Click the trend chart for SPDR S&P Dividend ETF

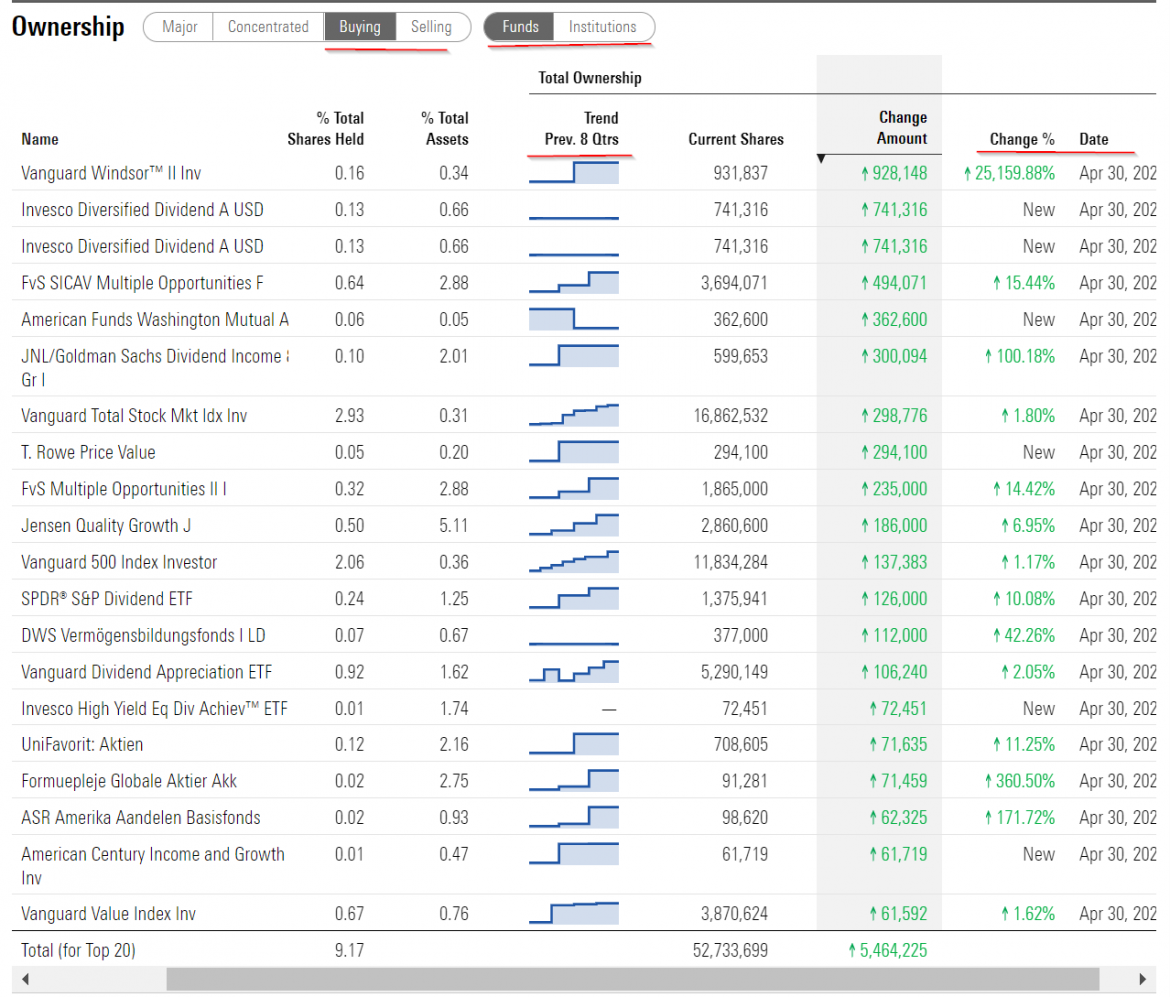pyautogui.click(x=574, y=598)
